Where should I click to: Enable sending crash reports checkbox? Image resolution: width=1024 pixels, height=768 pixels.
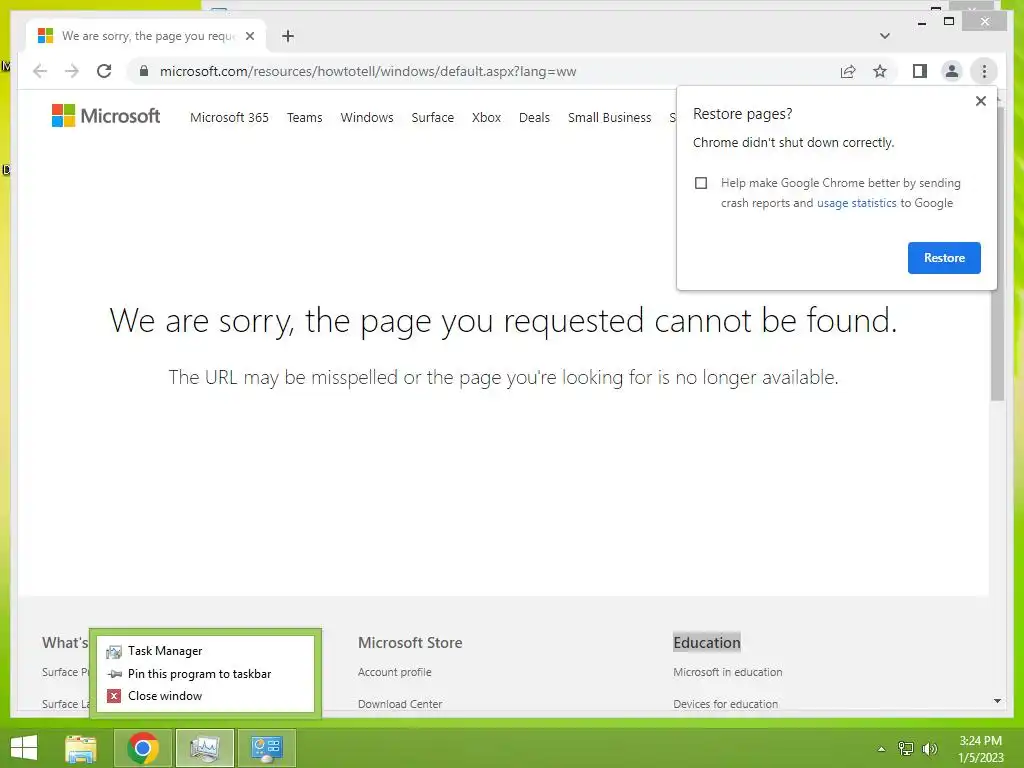701,183
